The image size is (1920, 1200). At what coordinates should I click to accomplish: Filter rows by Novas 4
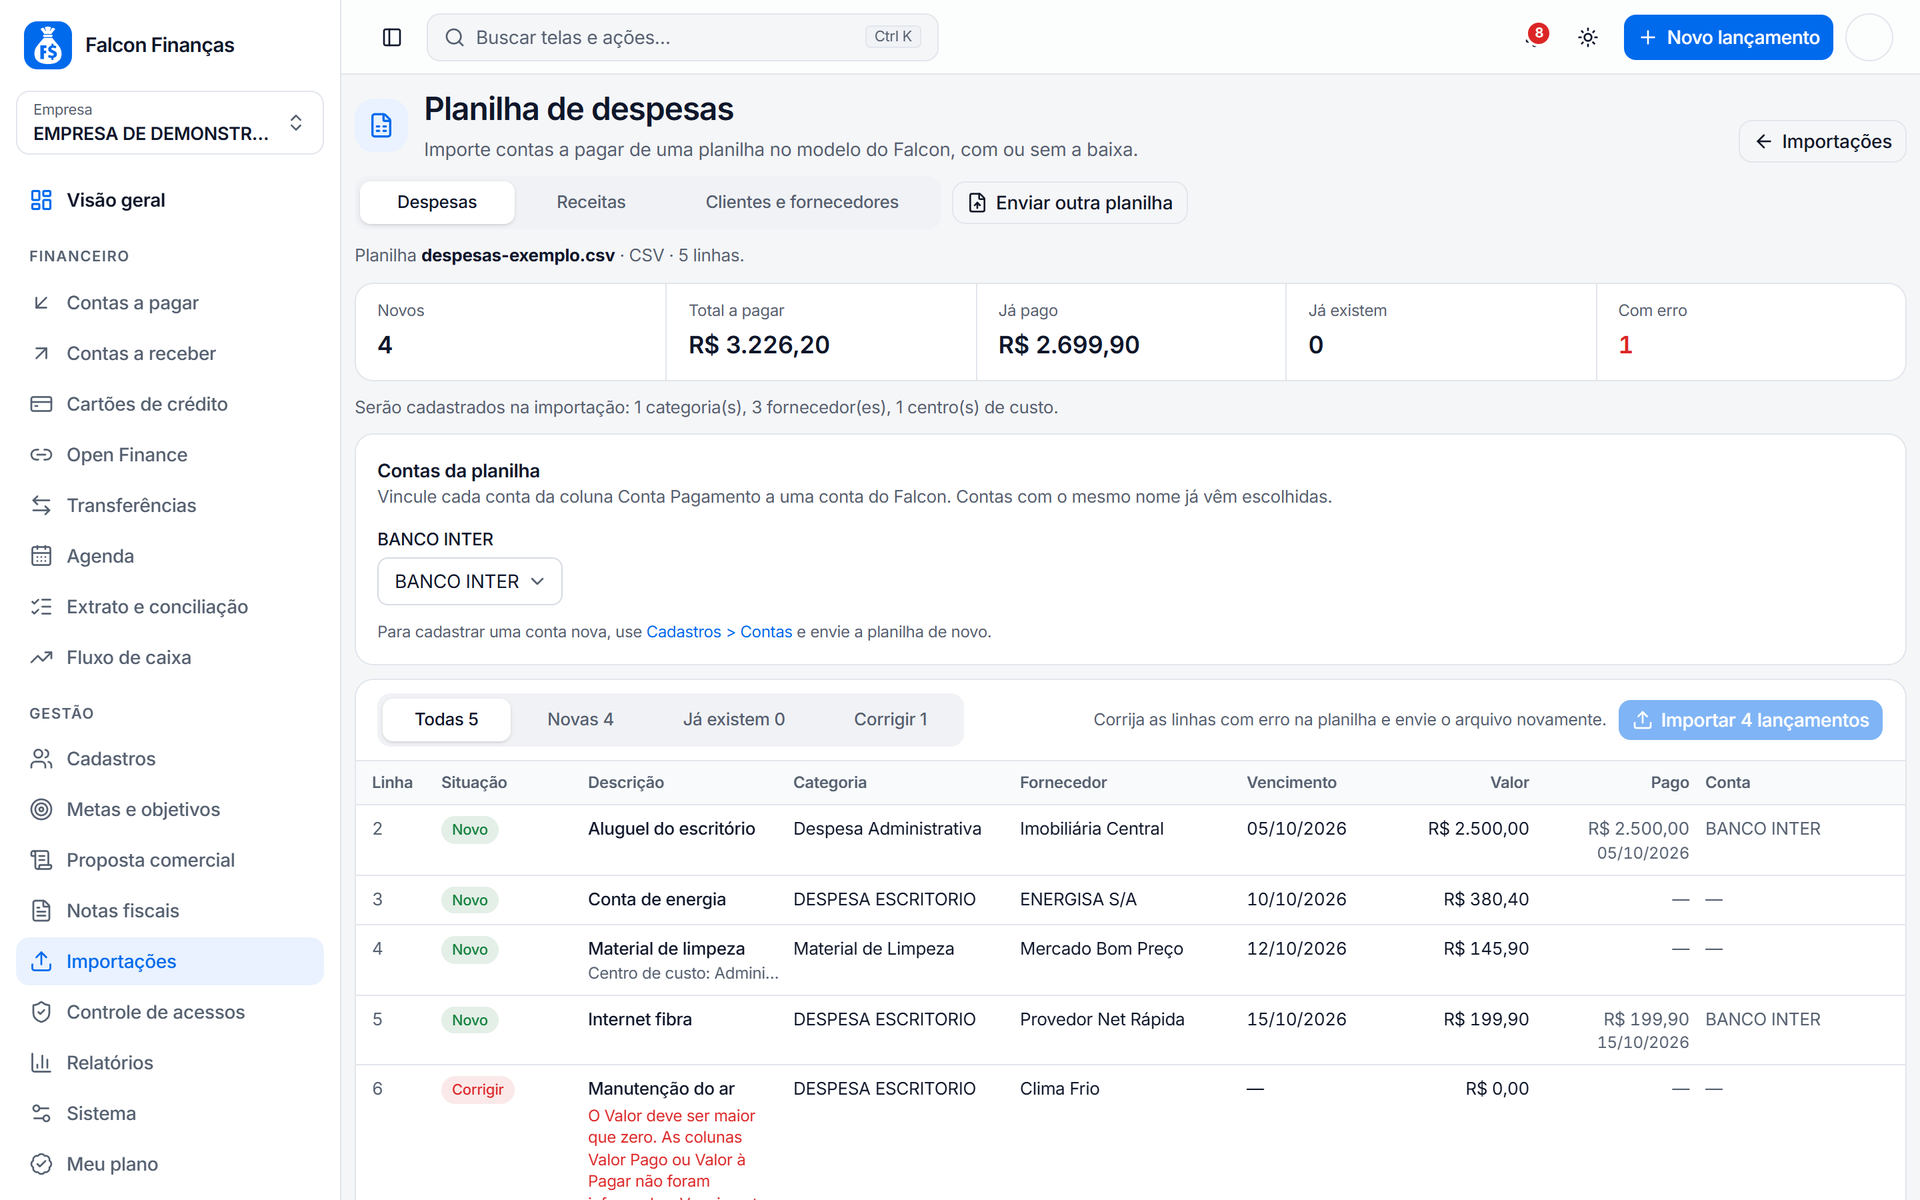point(580,720)
